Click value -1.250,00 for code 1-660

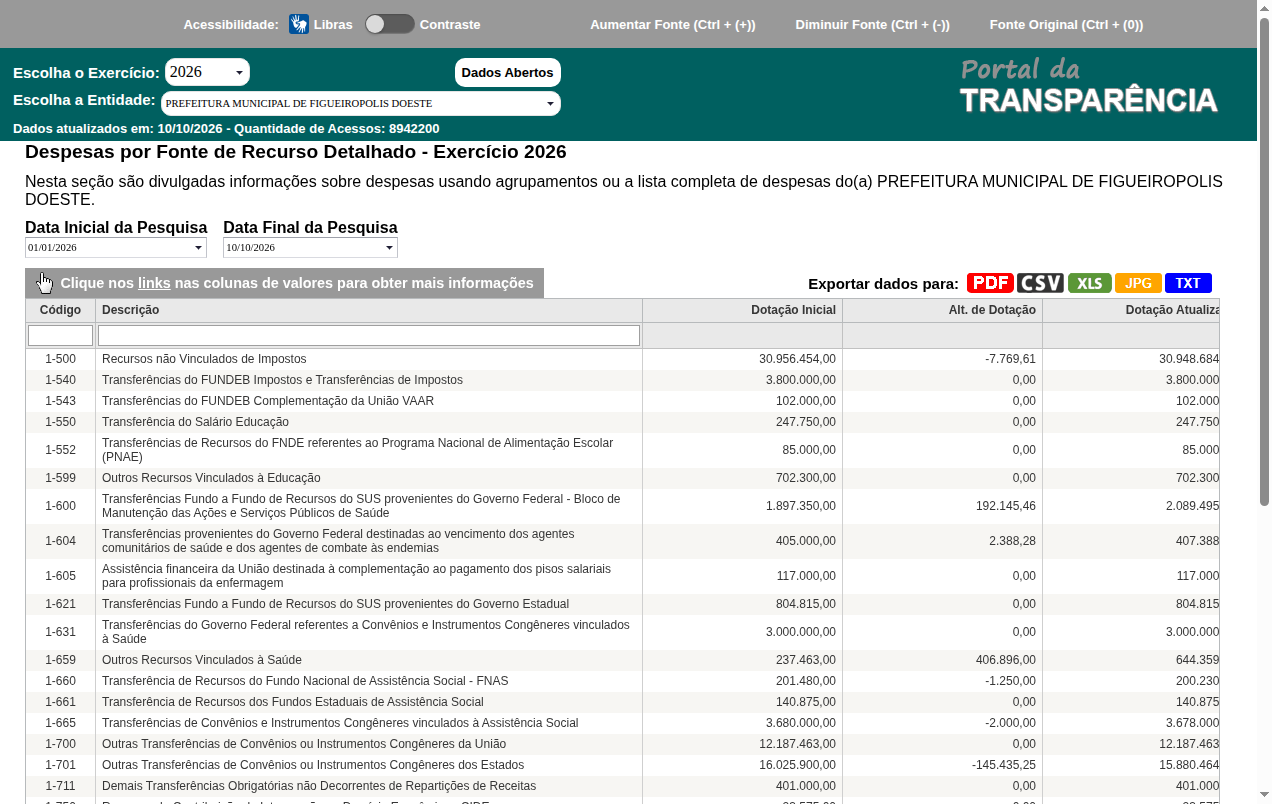pos(1010,681)
